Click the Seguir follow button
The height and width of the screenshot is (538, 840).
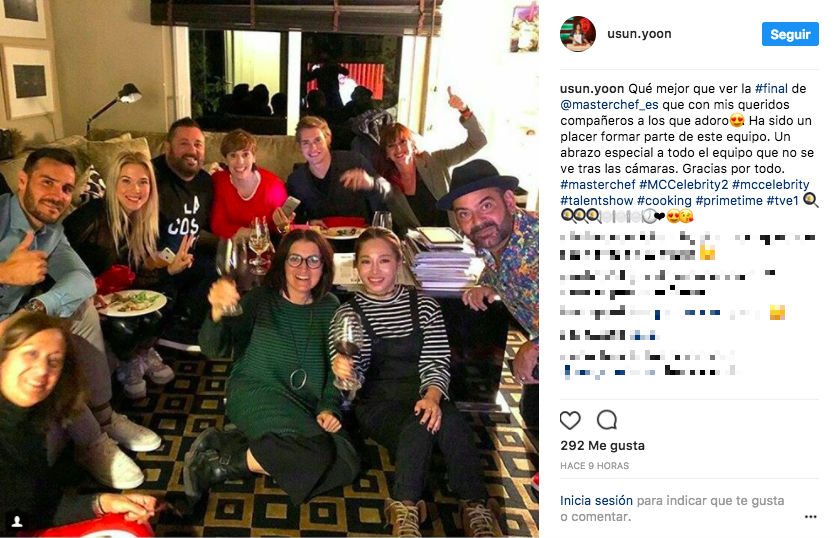790,34
